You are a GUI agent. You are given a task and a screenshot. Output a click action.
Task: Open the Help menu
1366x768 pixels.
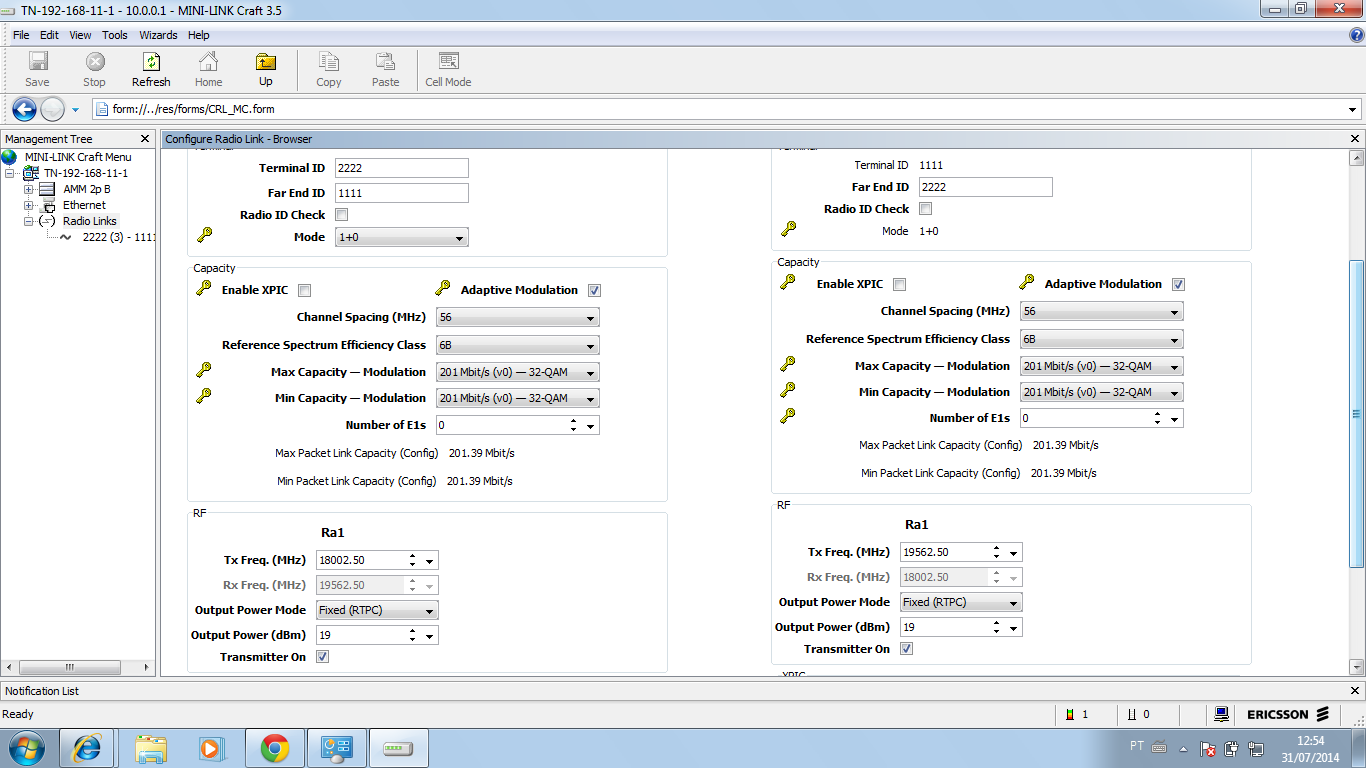pos(198,35)
